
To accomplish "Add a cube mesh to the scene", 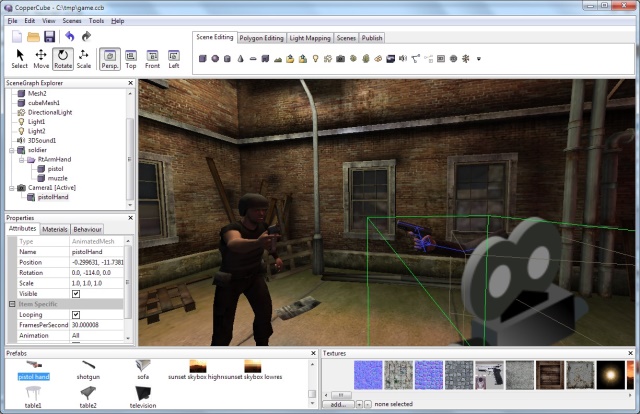I will pos(202,59).
